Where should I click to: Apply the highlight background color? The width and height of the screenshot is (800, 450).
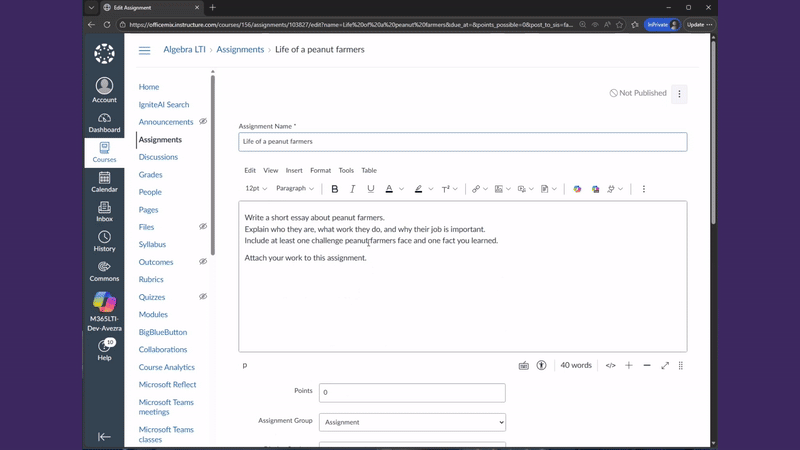pos(418,189)
